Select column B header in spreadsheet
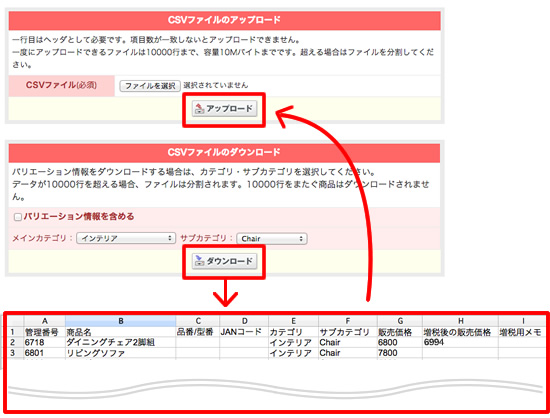This screenshot has width=550, height=418. (x=121, y=321)
